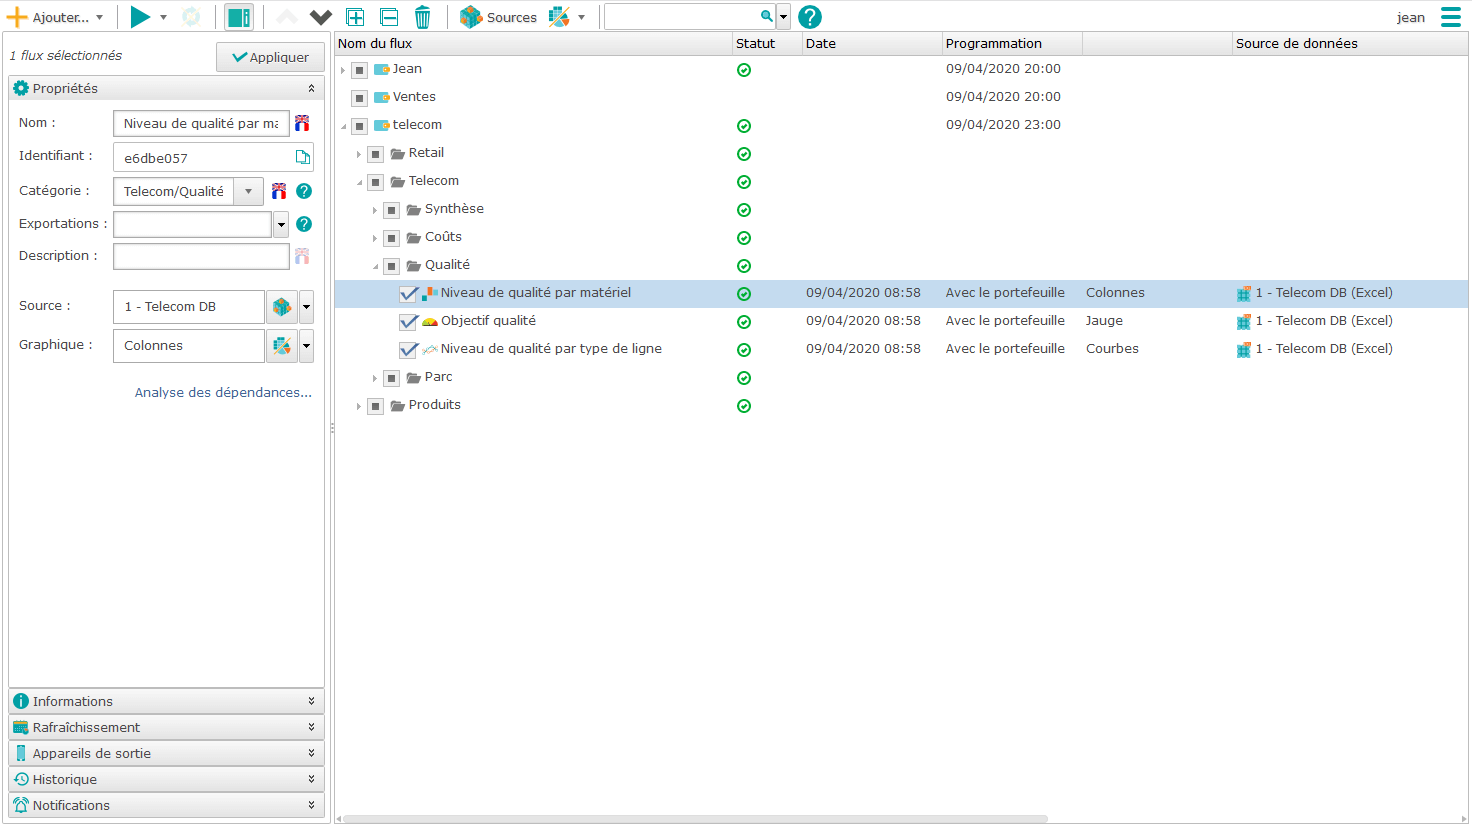Toggle the Jean wallet checkbox

(360, 70)
